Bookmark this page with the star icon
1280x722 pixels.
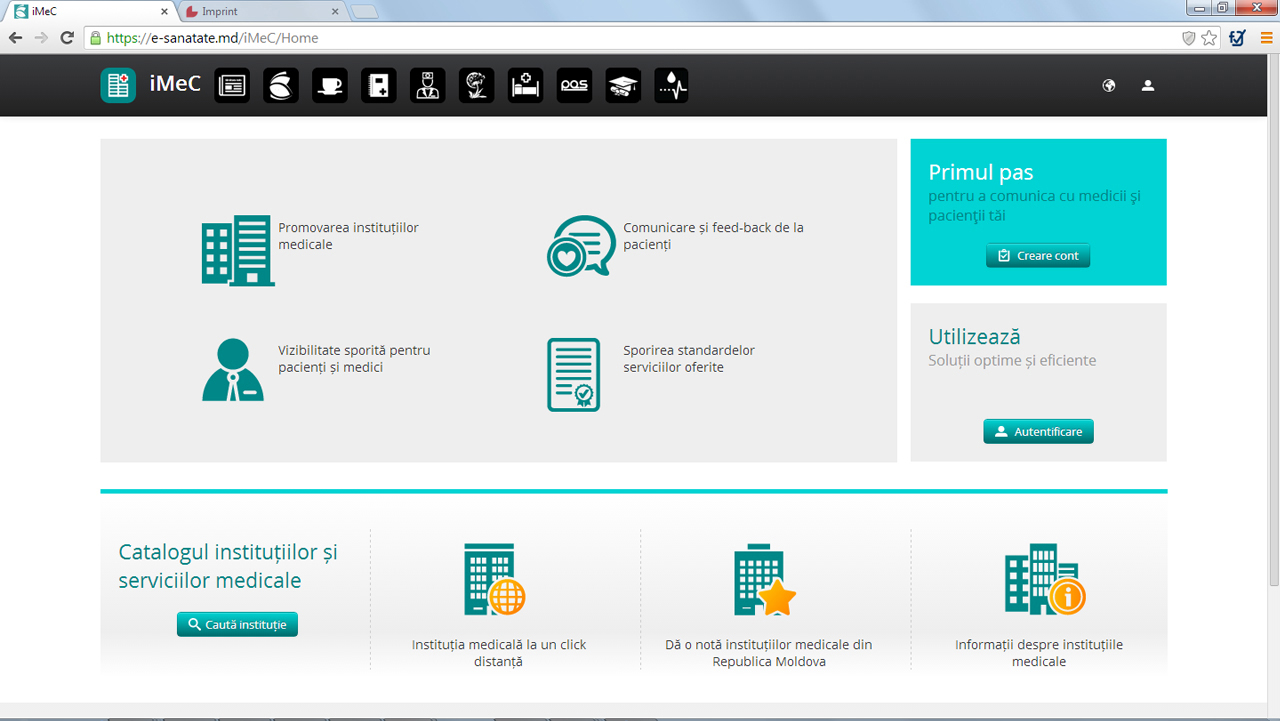click(x=1209, y=38)
